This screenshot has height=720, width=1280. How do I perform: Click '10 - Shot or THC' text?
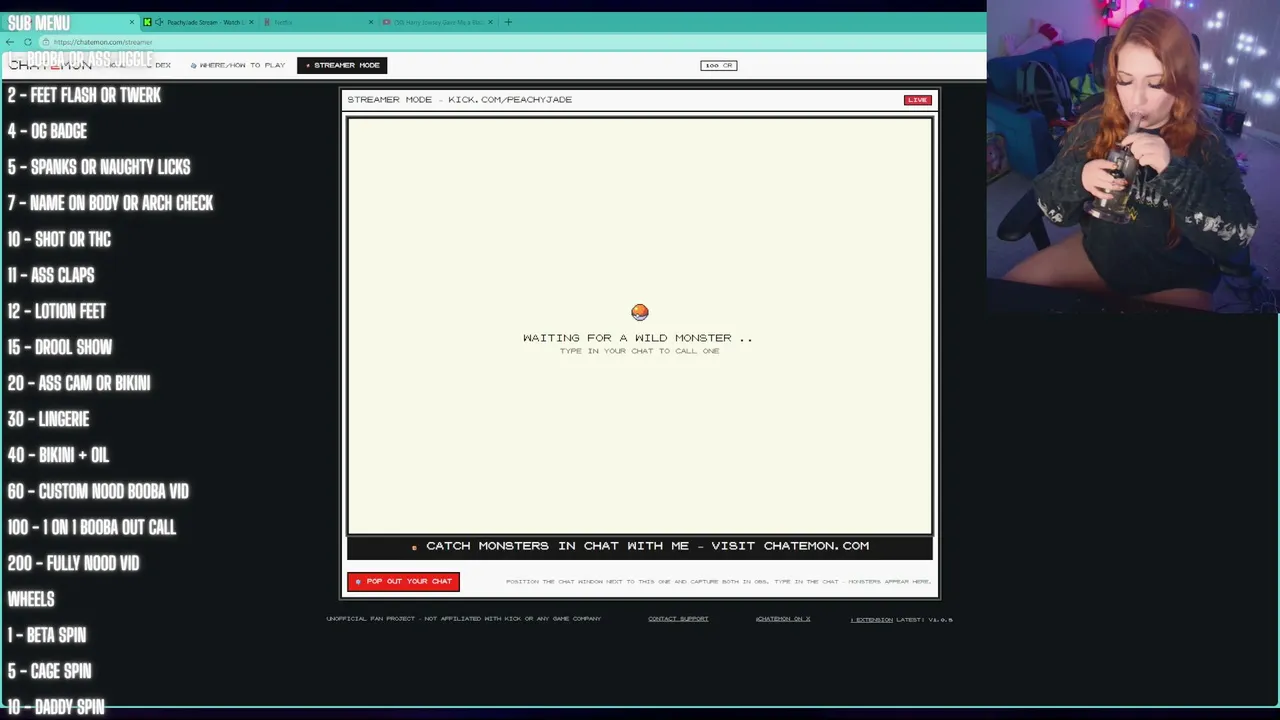coord(59,239)
